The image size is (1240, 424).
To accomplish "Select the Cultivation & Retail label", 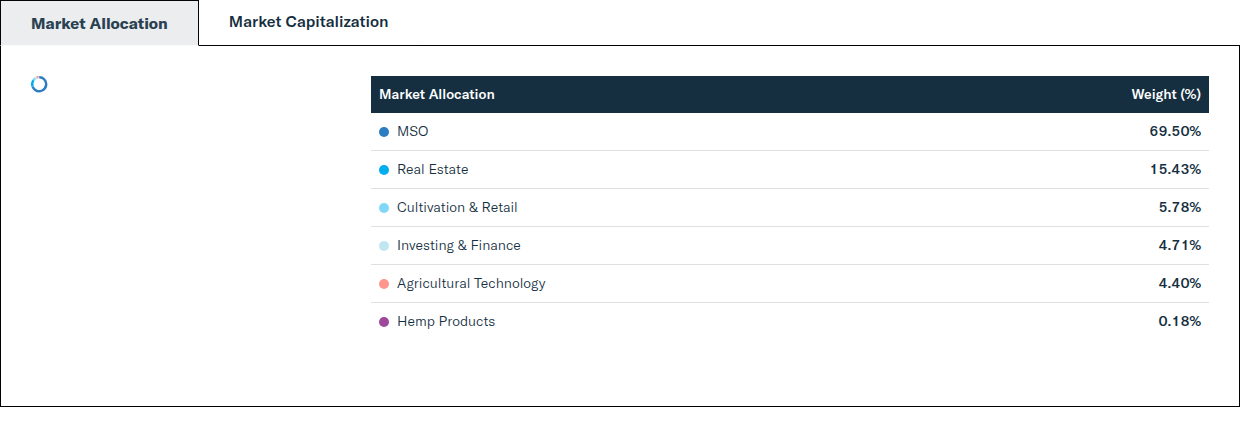I will (x=457, y=208).
